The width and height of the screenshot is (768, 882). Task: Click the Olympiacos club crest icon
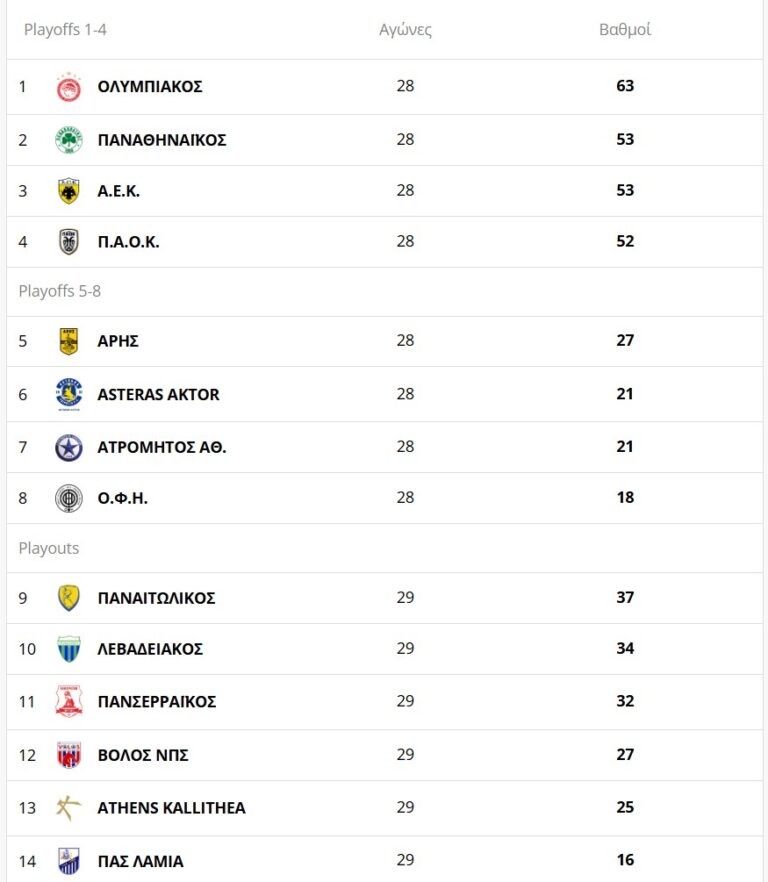[x=69, y=87]
